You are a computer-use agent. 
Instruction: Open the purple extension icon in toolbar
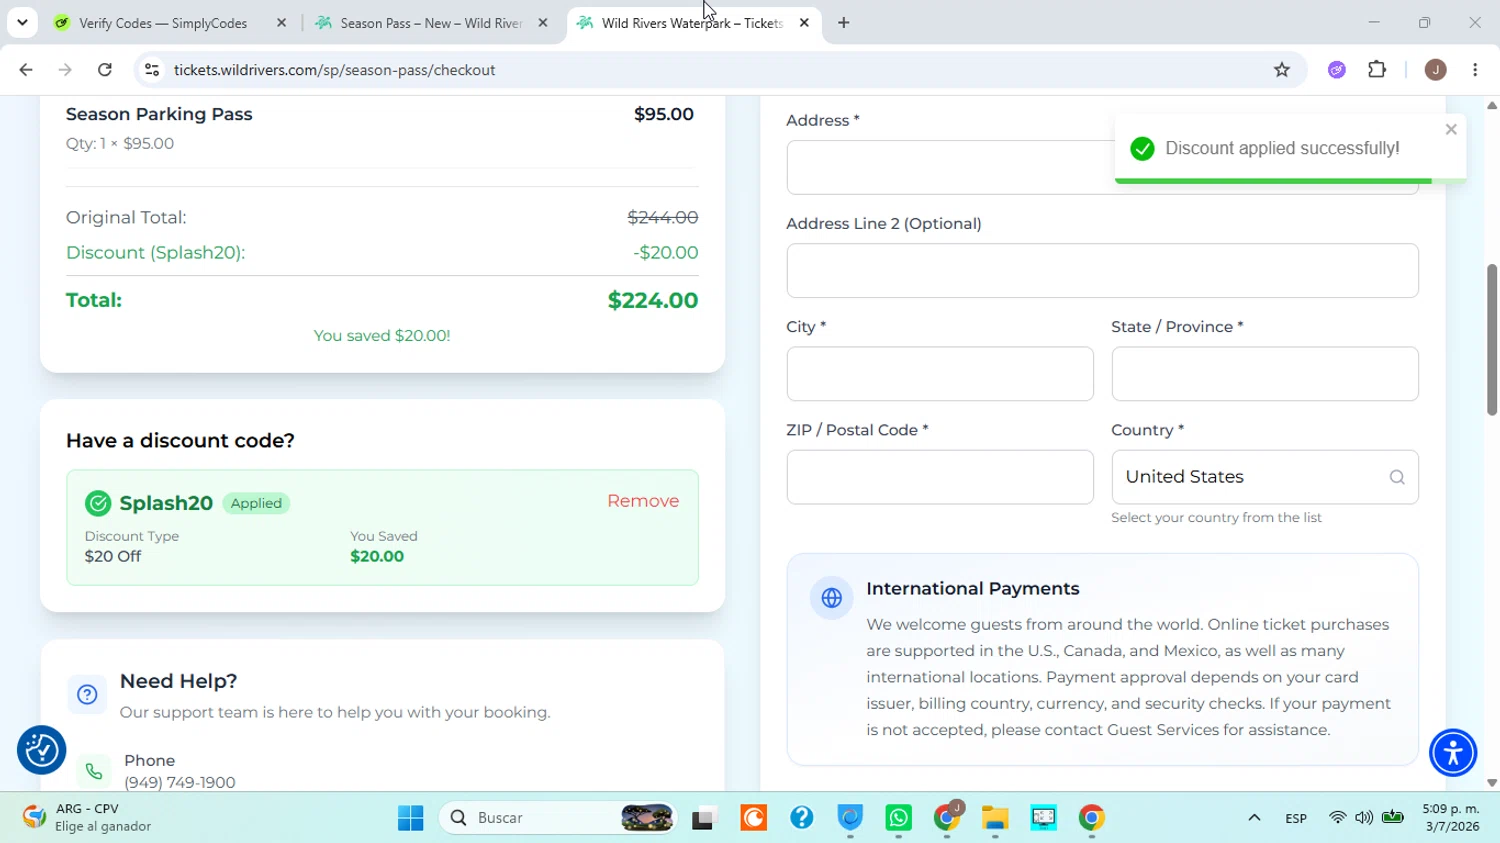[x=1337, y=70]
